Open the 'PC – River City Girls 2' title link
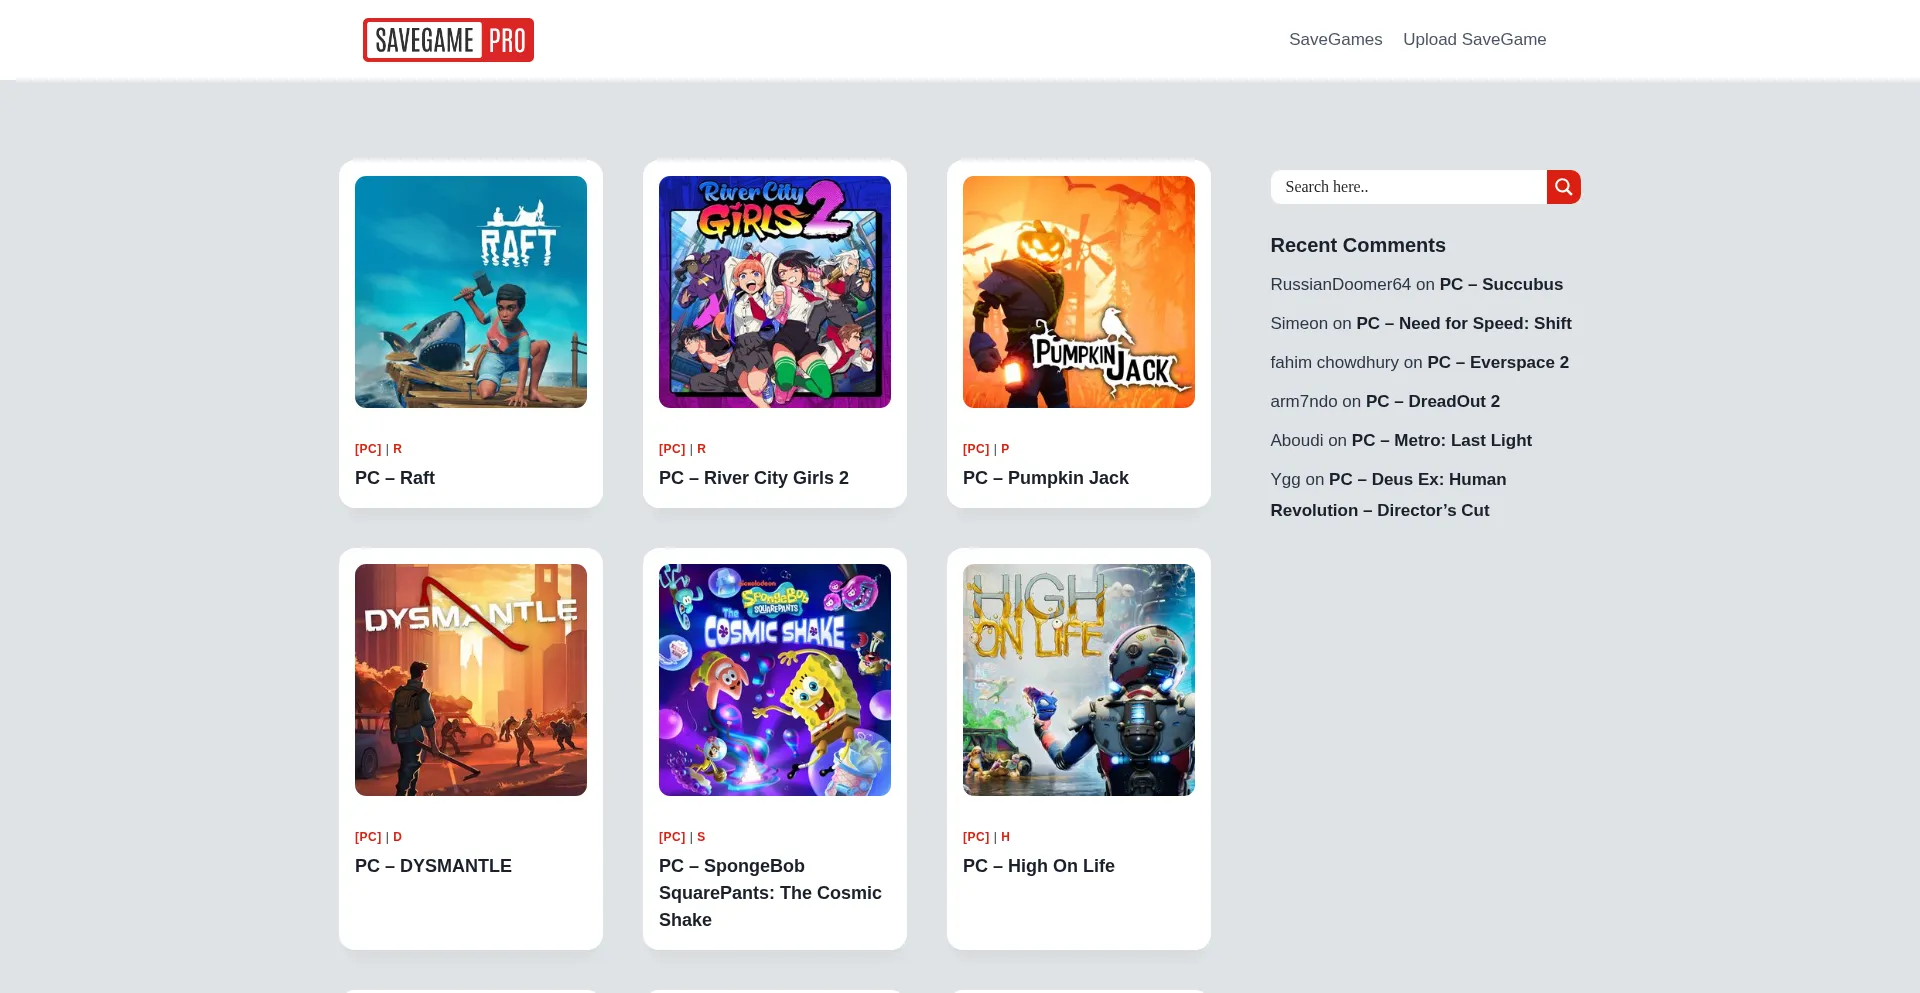Screen dimensions: 1920x993 coord(754,478)
